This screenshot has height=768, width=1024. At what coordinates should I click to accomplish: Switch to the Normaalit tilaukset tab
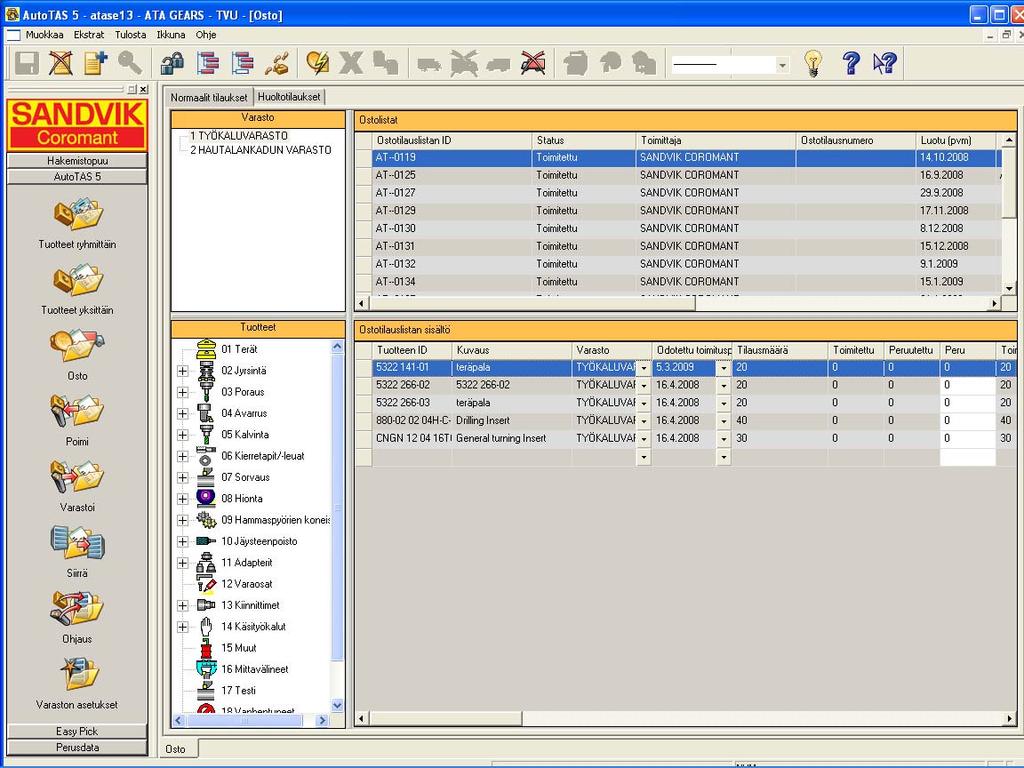(208, 97)
